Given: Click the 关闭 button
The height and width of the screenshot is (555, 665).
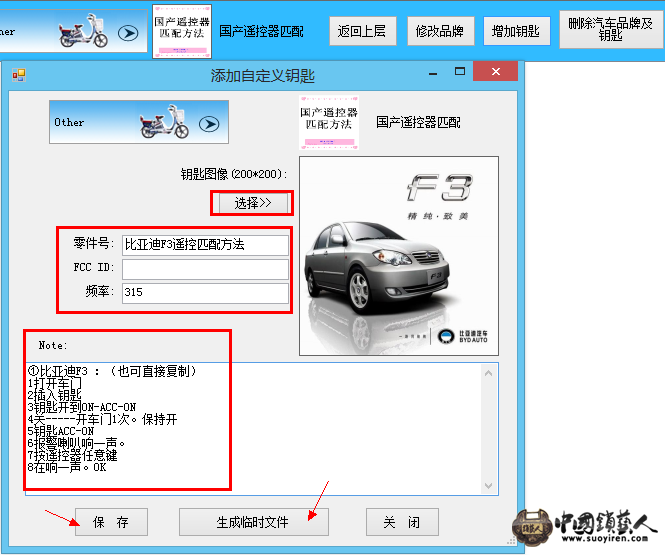Looking at the screenshot, I should click(x=402, y=522).
